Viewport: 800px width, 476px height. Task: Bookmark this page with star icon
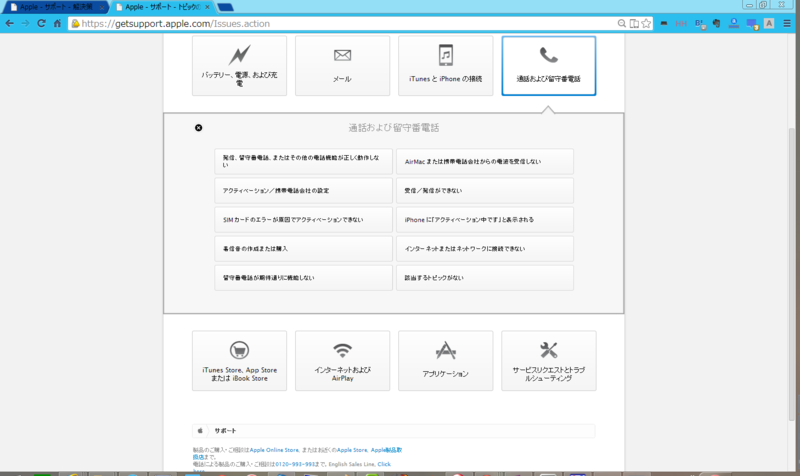pyautogui.click(x=646, y=23)
